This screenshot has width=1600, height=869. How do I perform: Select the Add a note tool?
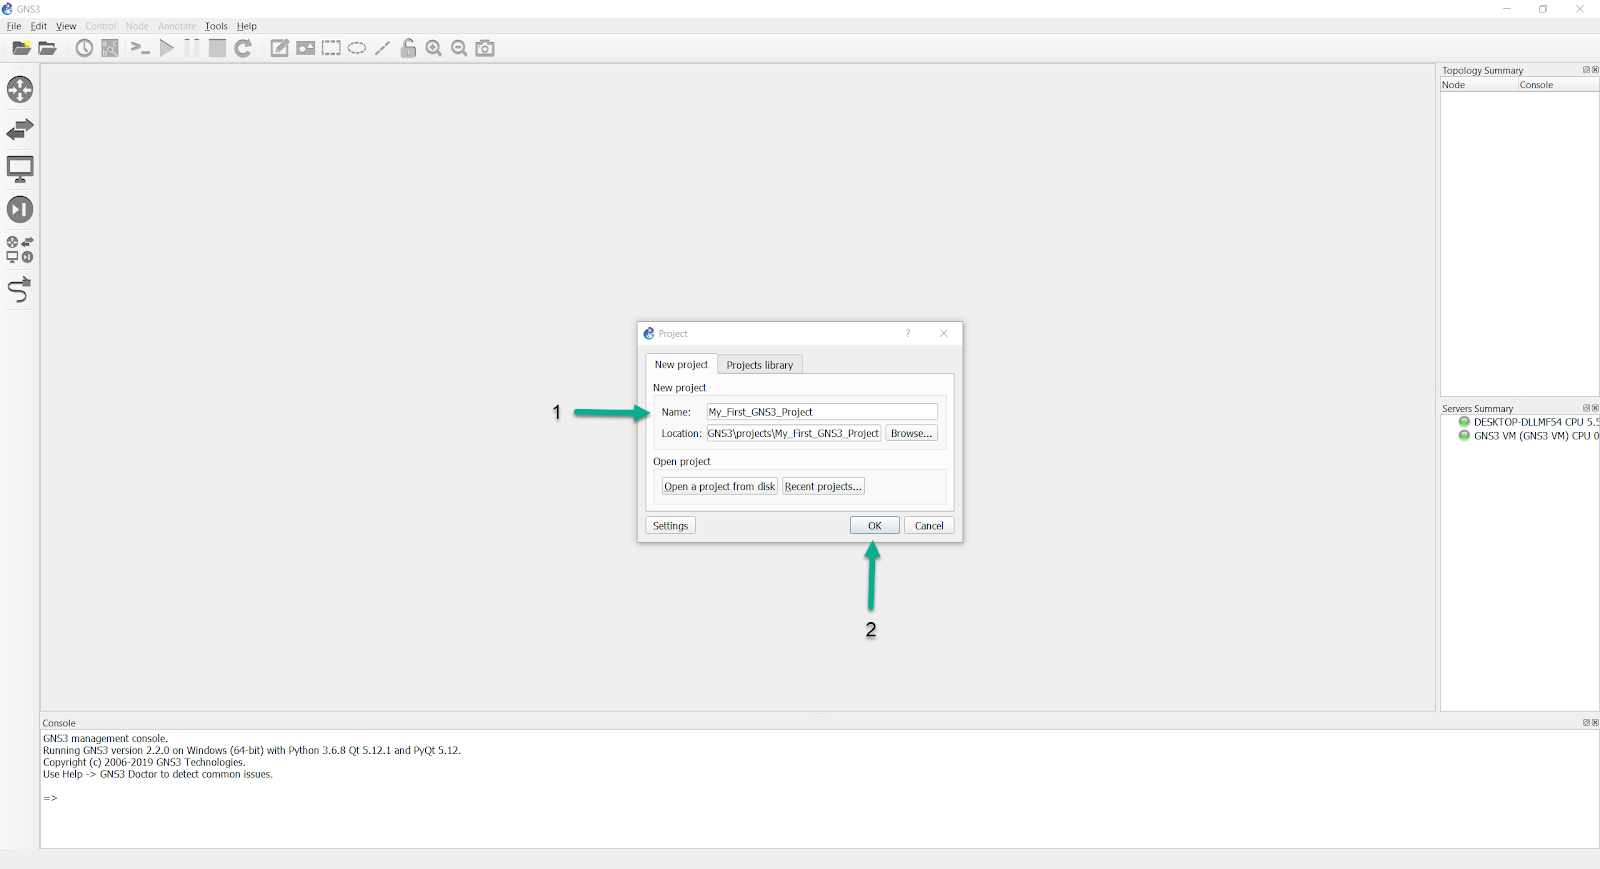pyautogui.click(x=280, y=48)
